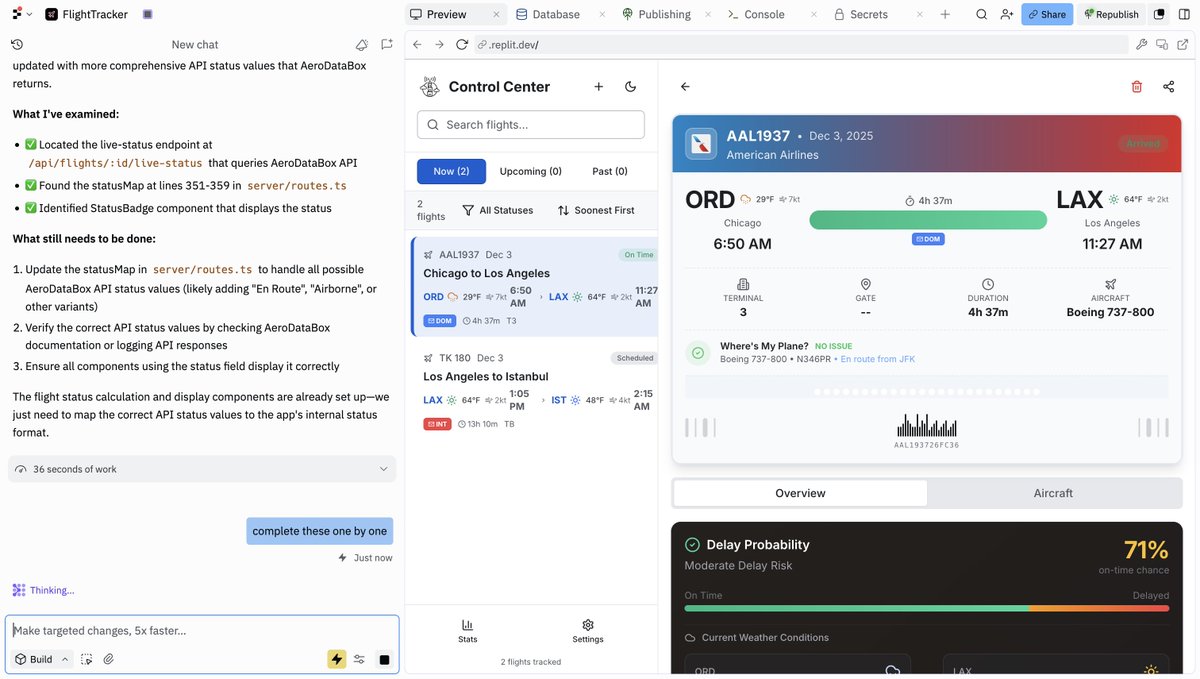Image resolution: width=1200 pixels, height=679 pixels.
Task: Open the Stats bottom navigation item
Action: pyautogui.click(x=468, y=631)
